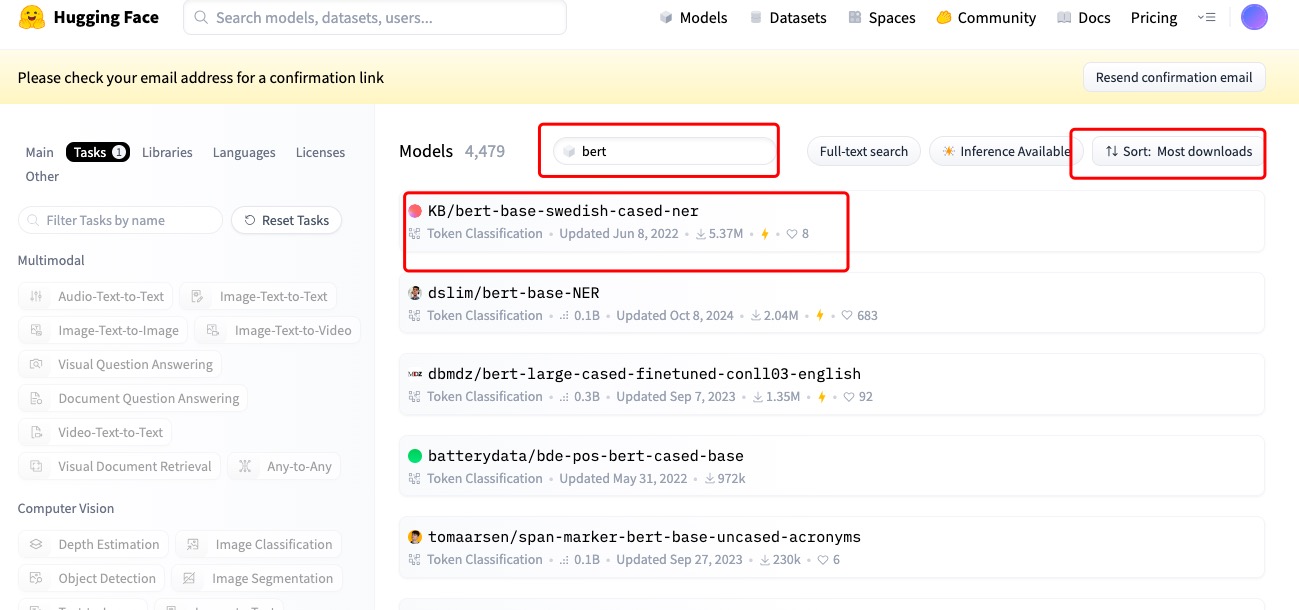The width and height of the screenshot is (1299, 610).
Task: Toggle the Inference Available filter
Action: 1006,152
